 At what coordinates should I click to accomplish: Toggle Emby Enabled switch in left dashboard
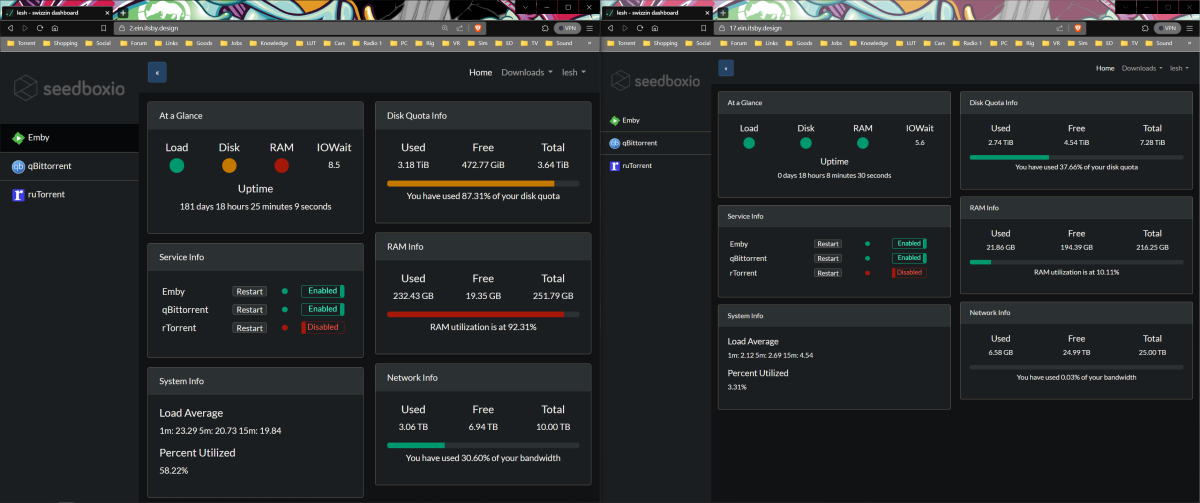pyautogui.click(x=322, y=291)
